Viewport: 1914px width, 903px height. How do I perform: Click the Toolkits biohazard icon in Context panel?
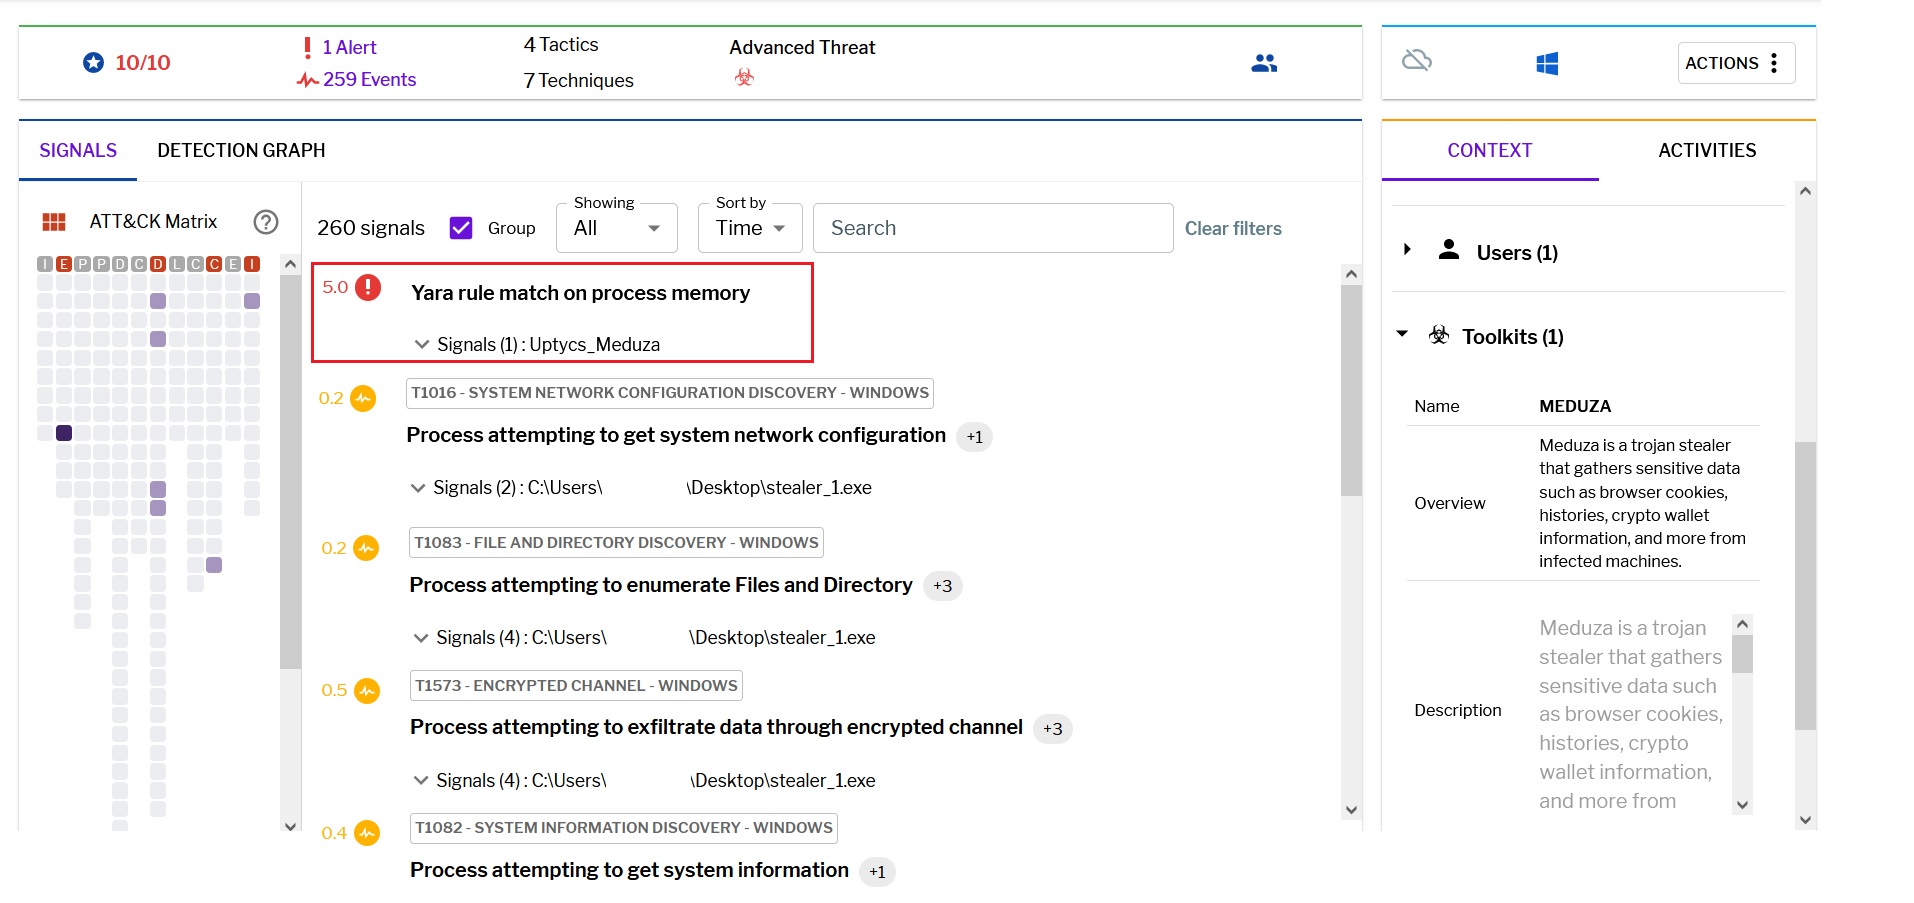pos(1438,335)
